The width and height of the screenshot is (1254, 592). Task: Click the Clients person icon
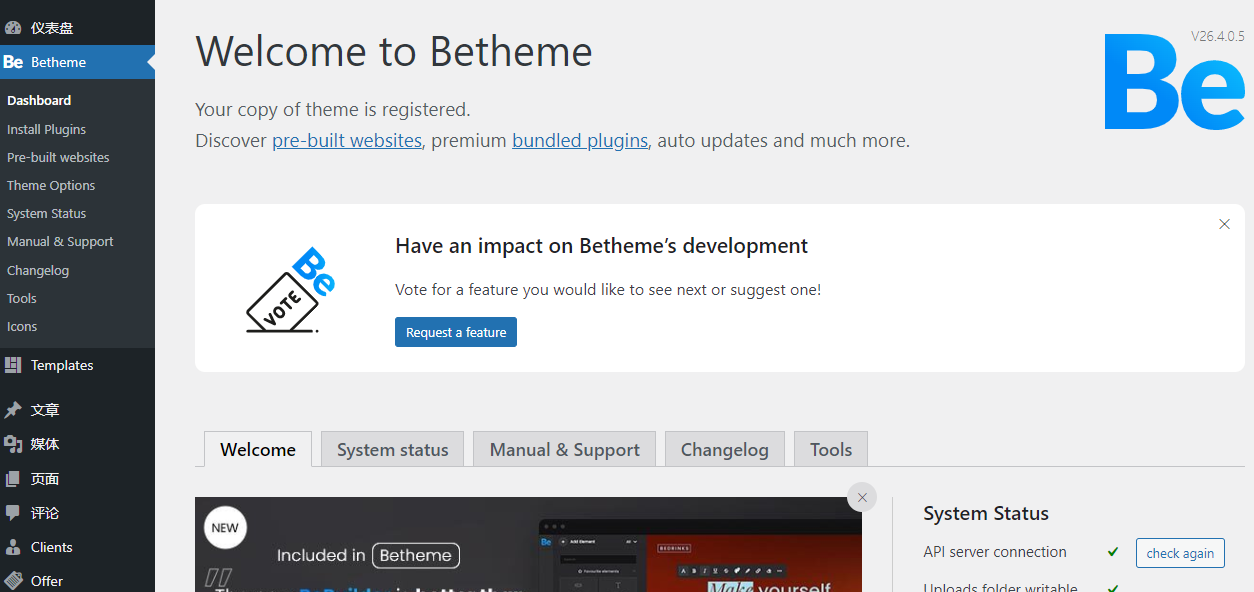(x=13, y=547)
